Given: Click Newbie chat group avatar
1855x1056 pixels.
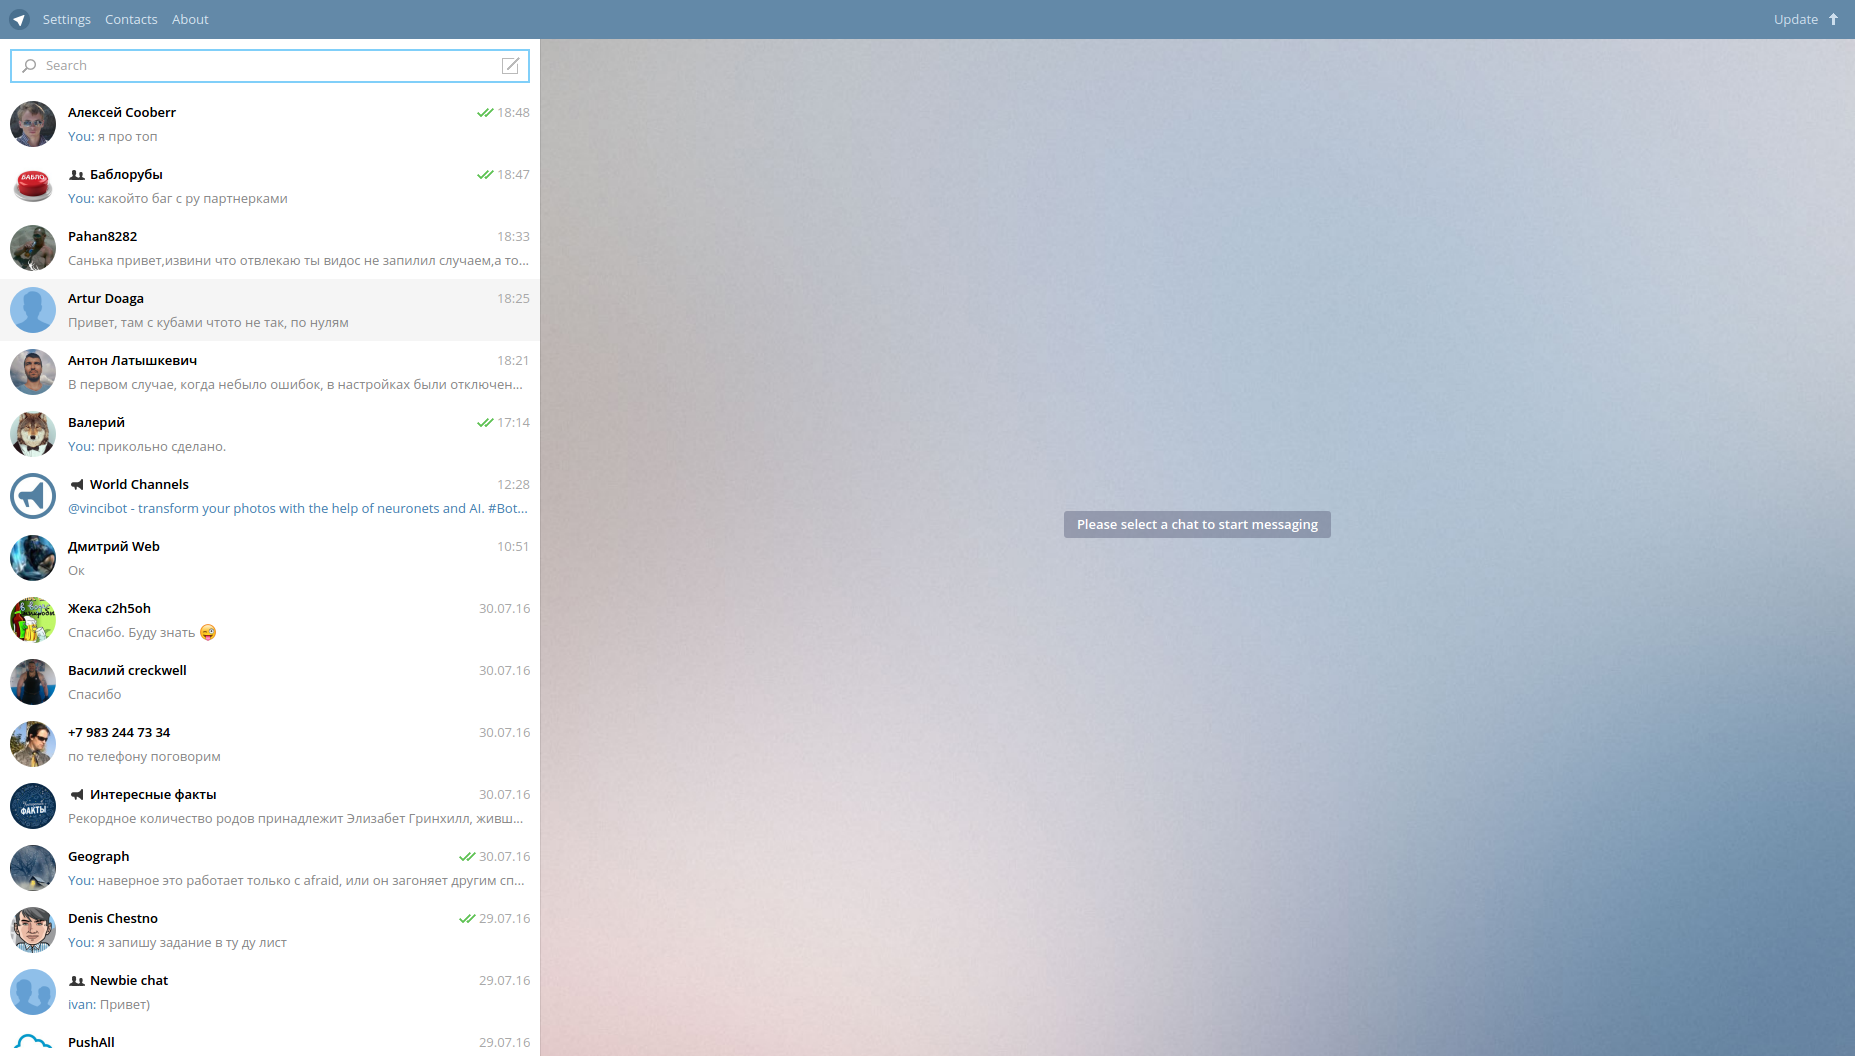Looking at the screenshot, I should pyautogui.click(x=33, y=992).
